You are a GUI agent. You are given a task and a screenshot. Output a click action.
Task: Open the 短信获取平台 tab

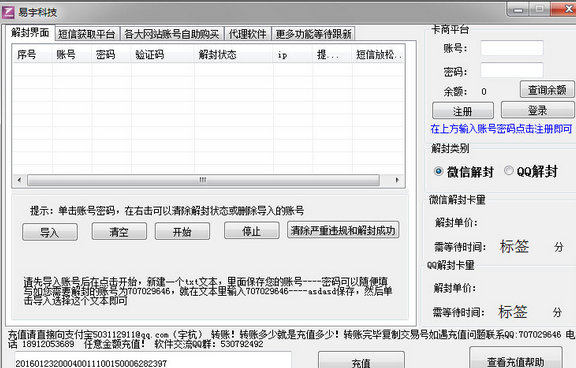point(87,34)
